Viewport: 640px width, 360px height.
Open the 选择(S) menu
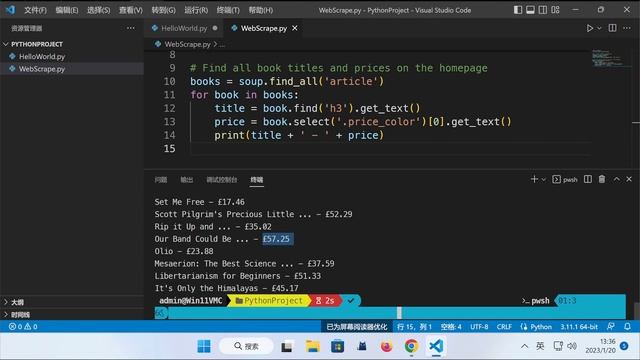(x=98, y=10)
